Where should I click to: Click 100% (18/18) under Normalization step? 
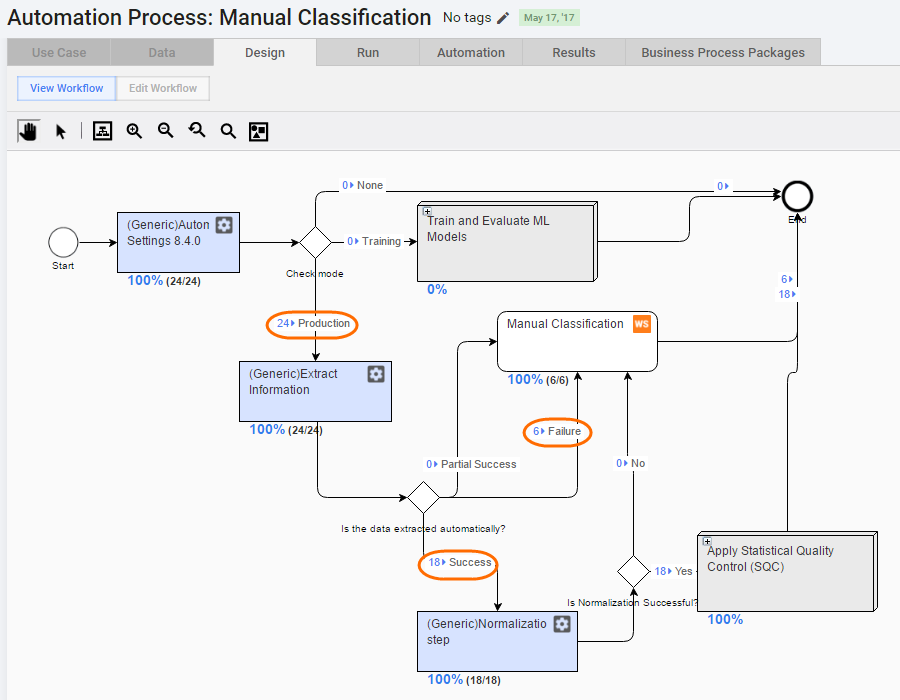click(464, 680)
